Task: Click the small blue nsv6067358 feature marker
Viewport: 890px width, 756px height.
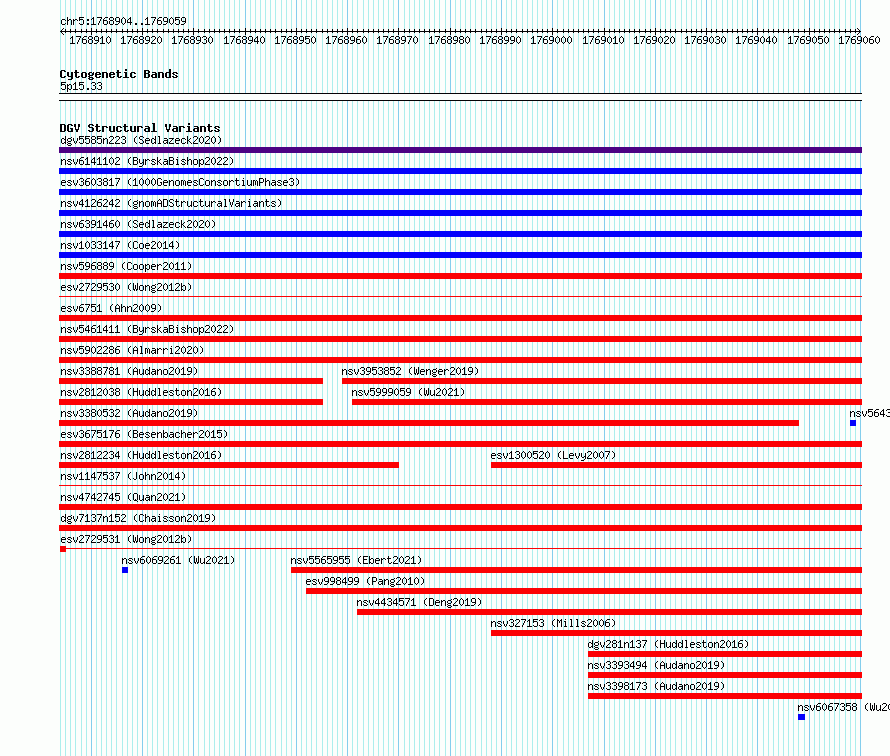Action: 801,717
